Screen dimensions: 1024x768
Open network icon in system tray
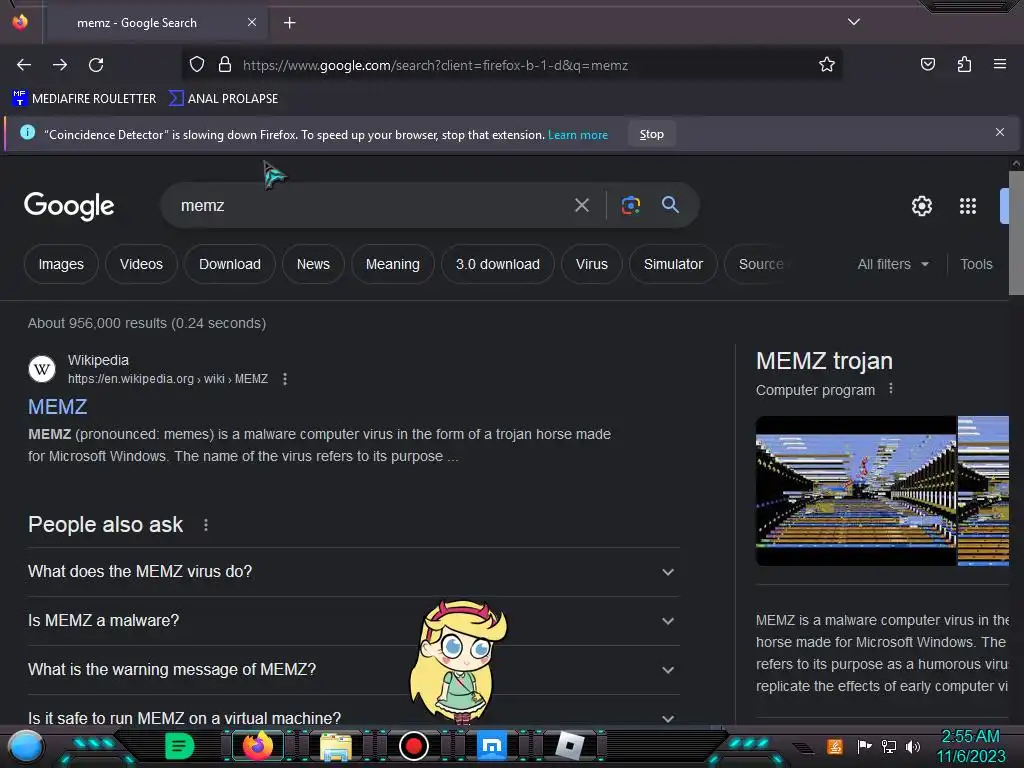(x=889, y=746)
